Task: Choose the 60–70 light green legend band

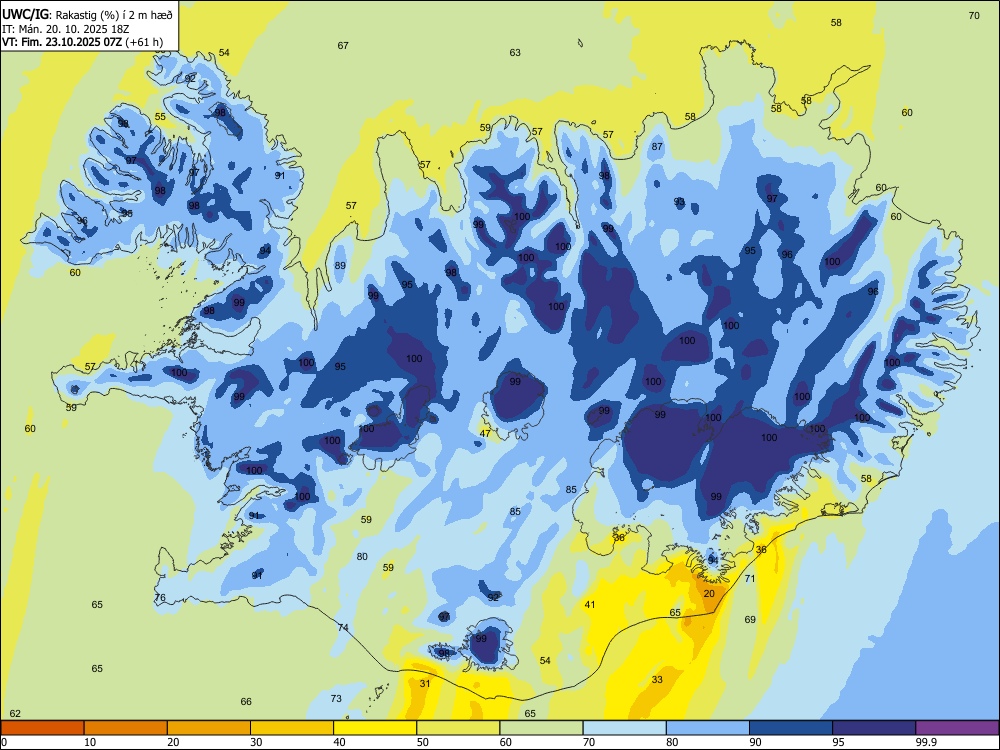Action: pos(541,728)
